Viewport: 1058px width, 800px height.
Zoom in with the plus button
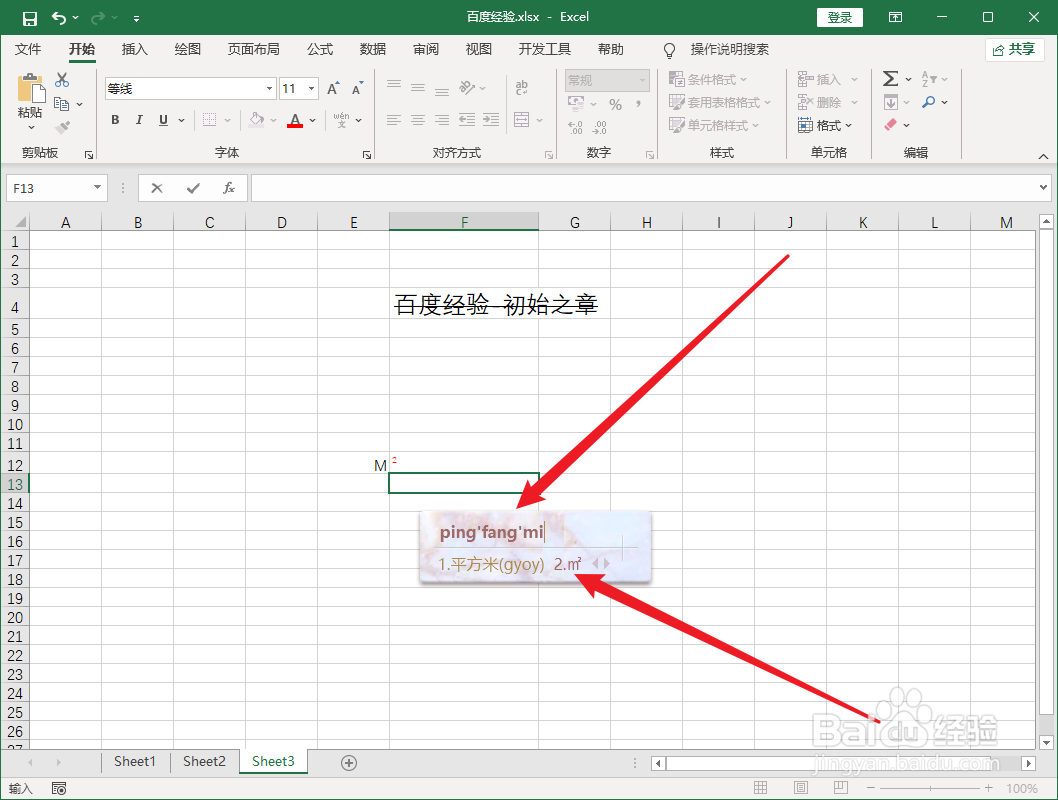[x=989, y=788]
